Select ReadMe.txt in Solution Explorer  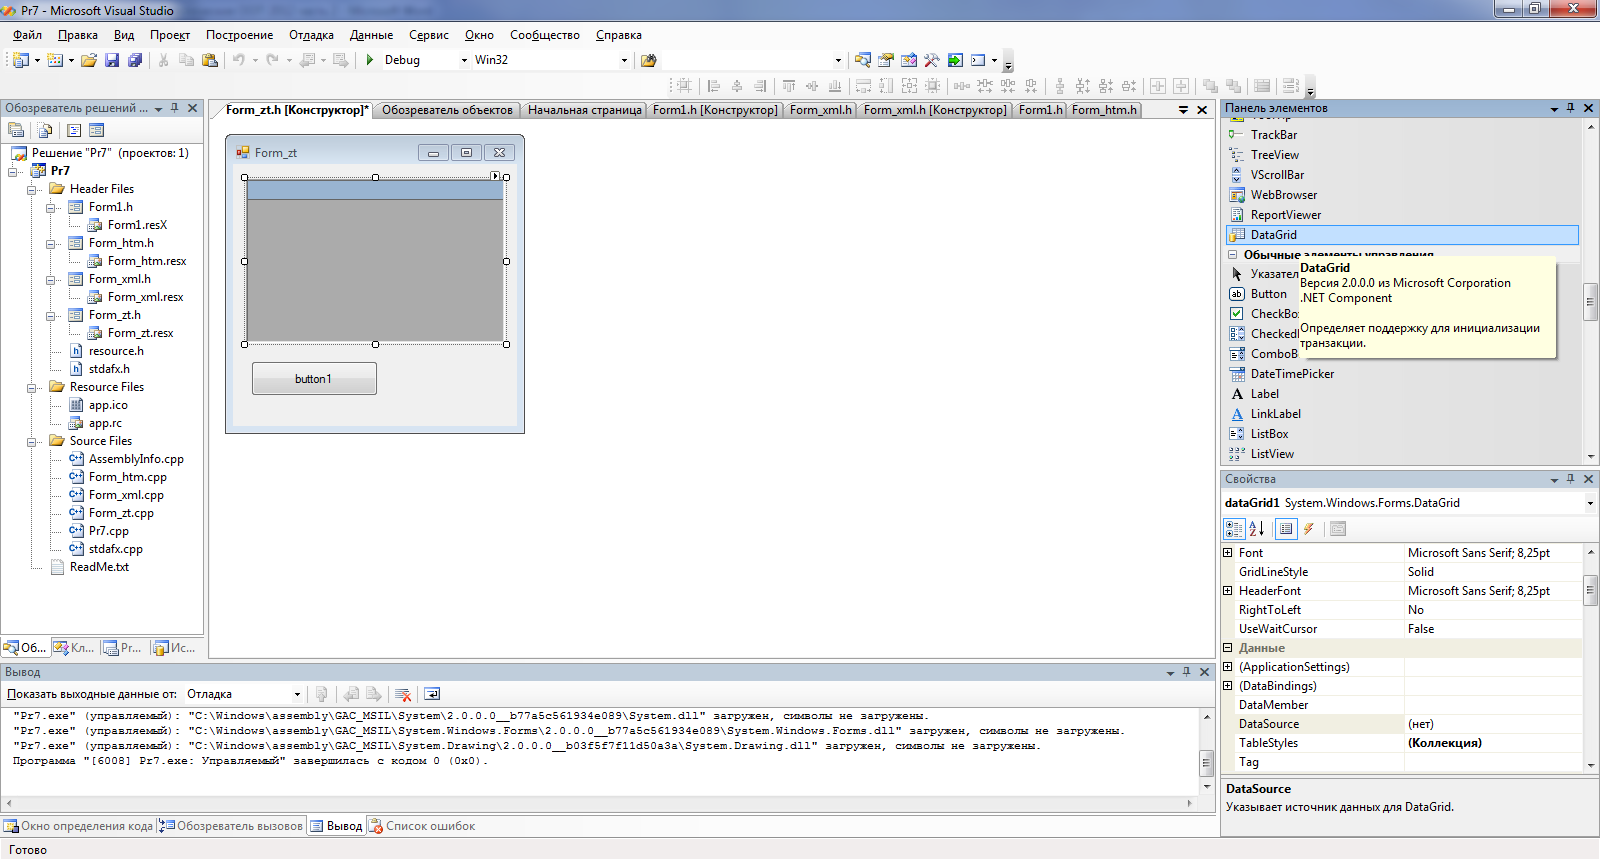point(99,567)
